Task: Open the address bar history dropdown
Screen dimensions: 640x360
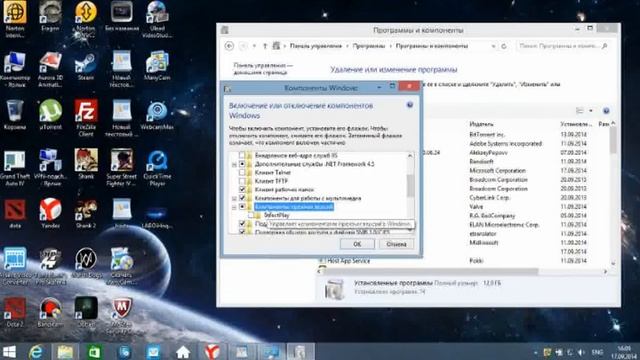Action: (493, 46)
